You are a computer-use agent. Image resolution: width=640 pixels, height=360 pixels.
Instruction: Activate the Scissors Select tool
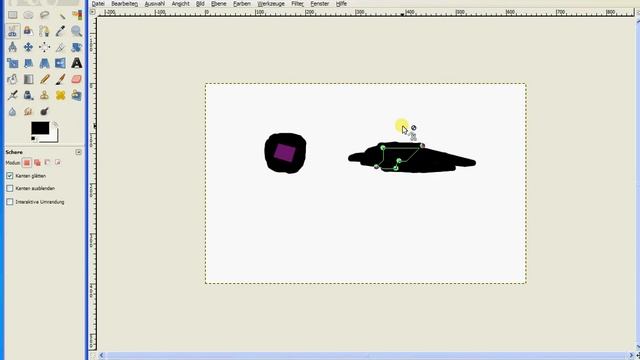[12, 31]
